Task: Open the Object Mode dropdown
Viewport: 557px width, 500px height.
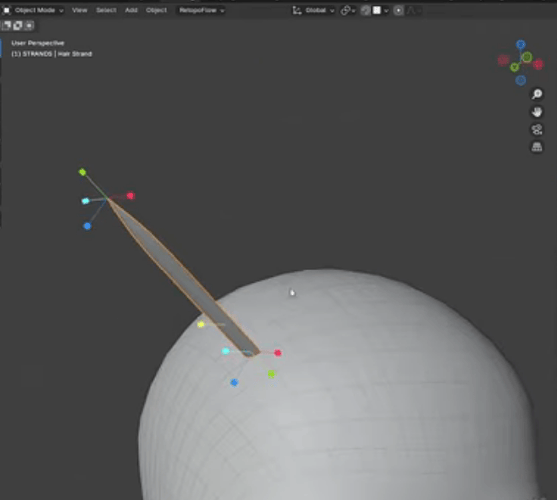Action: pos(33,10)
